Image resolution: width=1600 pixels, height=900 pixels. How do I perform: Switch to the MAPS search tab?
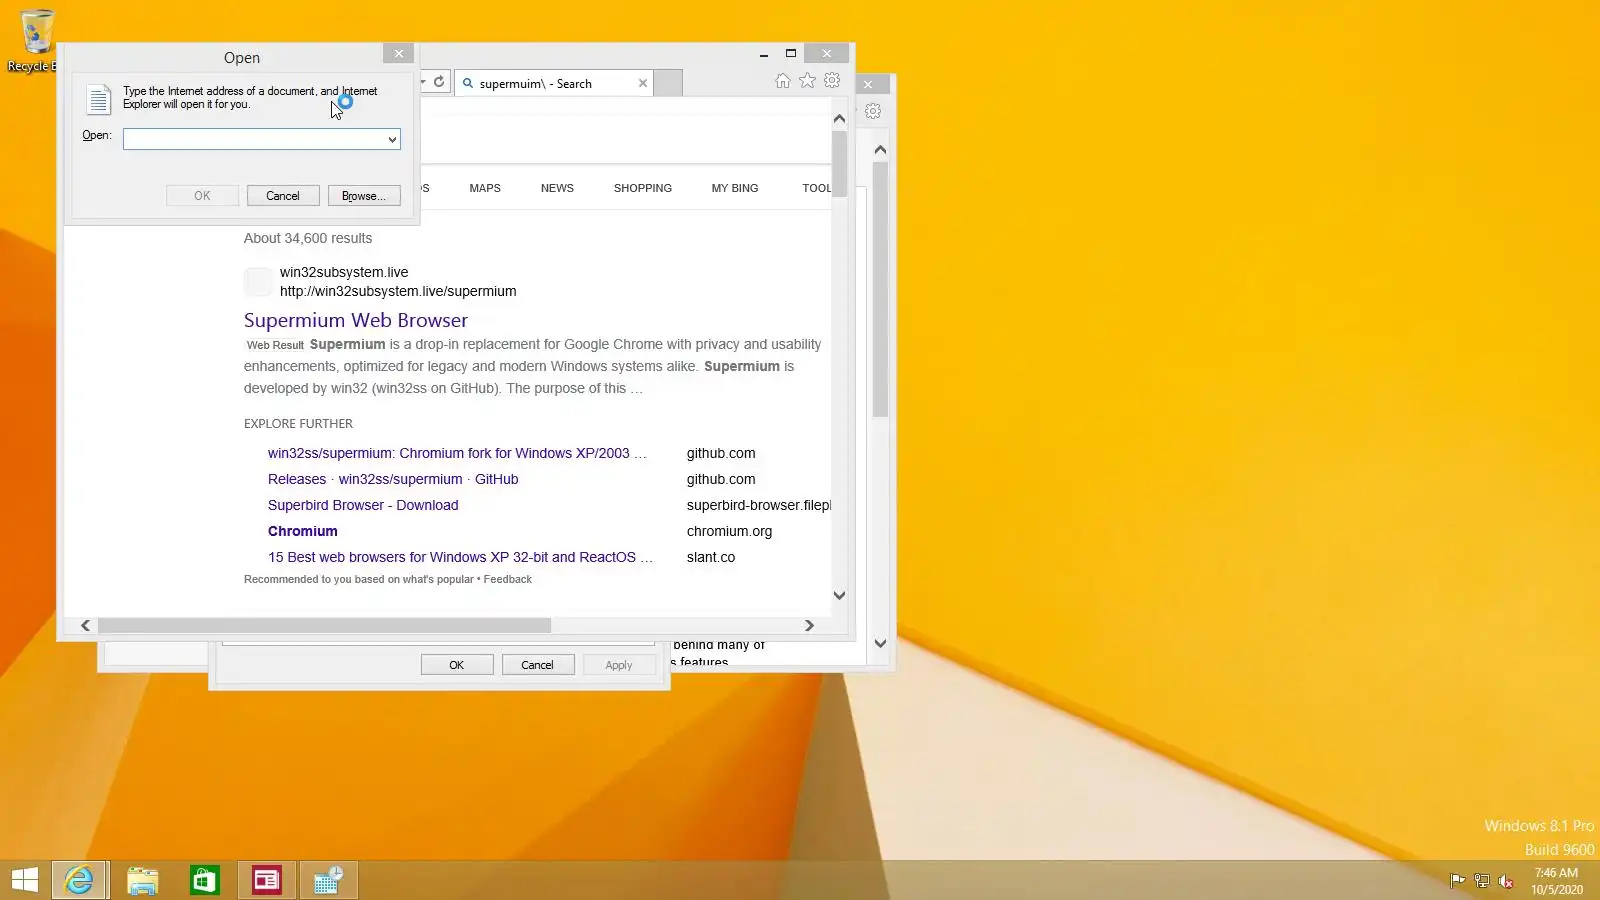[485, 188]
